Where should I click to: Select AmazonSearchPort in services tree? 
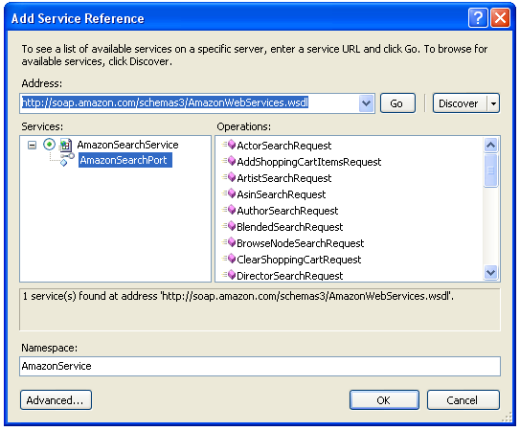125,160
